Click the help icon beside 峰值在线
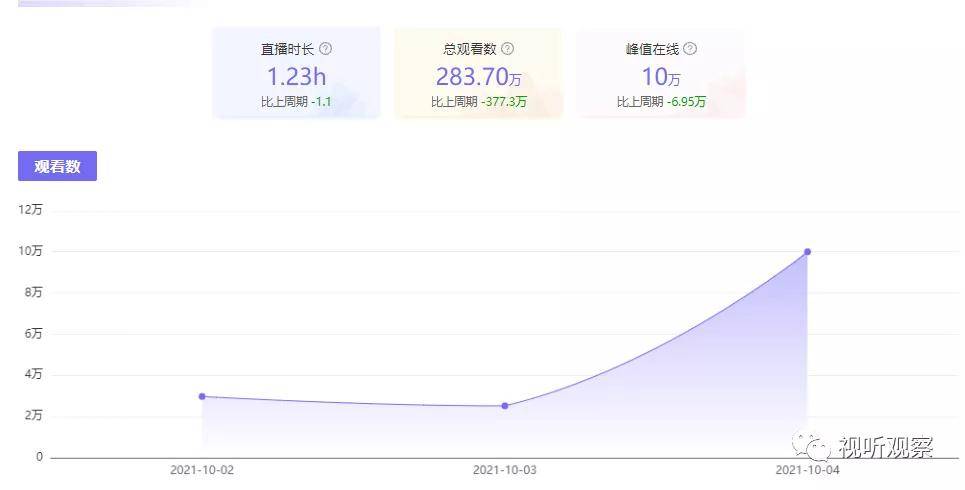965x490 pixels. [690, 49]
